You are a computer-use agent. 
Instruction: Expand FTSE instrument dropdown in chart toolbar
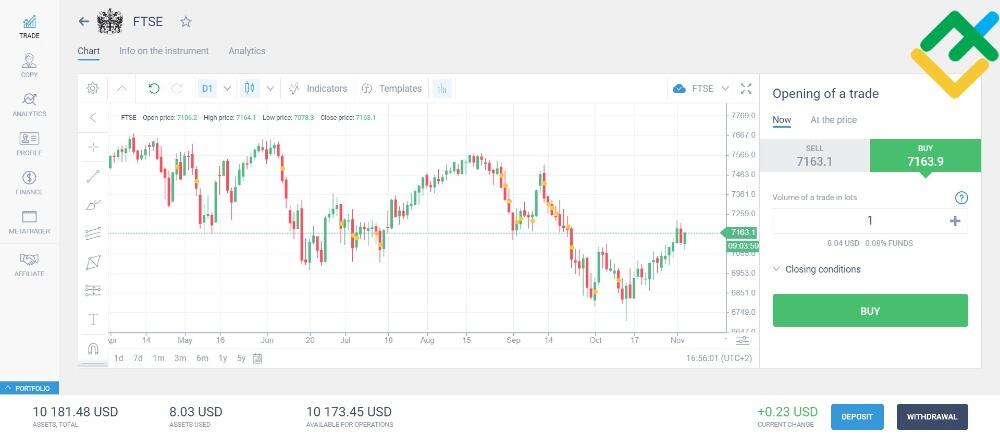click(725, 89)
